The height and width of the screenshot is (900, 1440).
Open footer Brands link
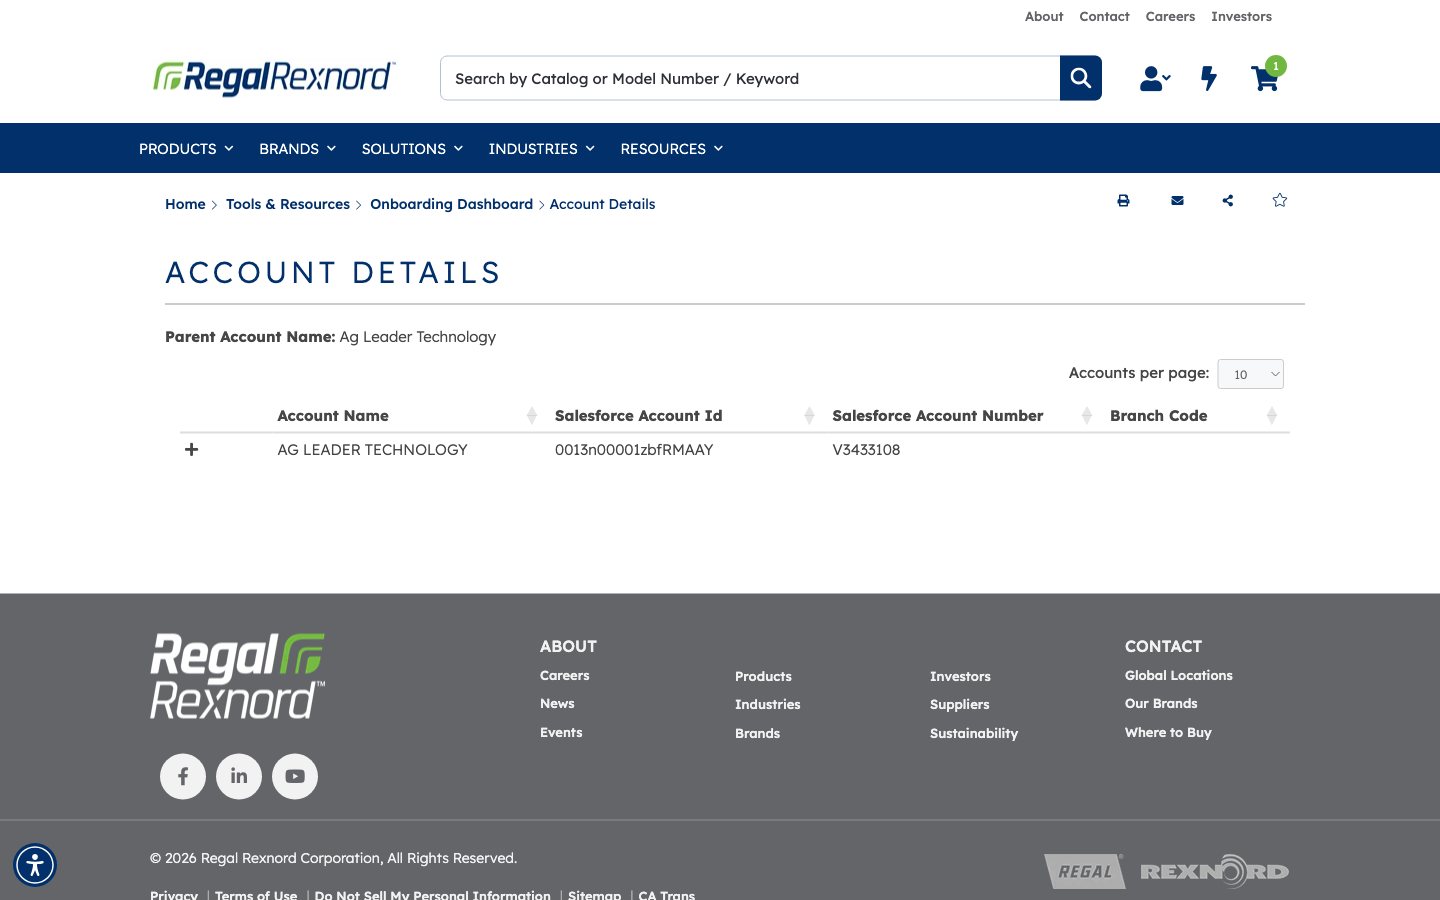coord(757,734)
